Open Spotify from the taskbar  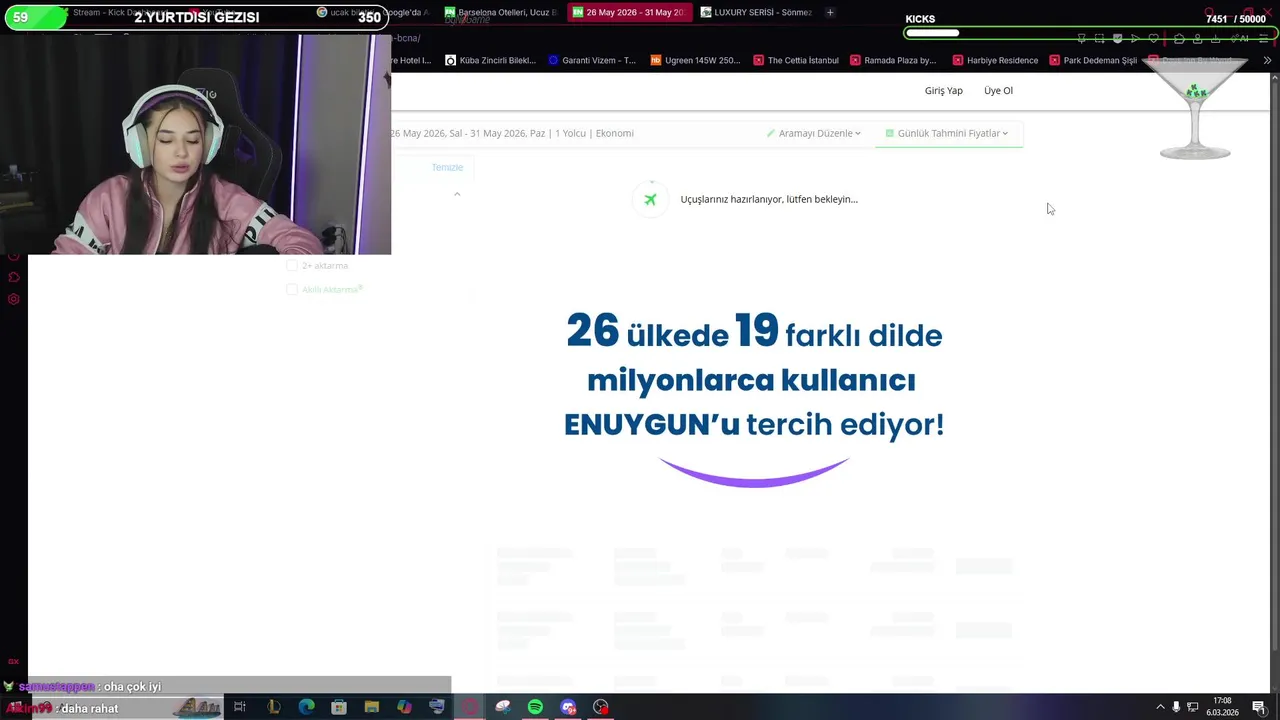pyautogui.click(x=535, y=707)
